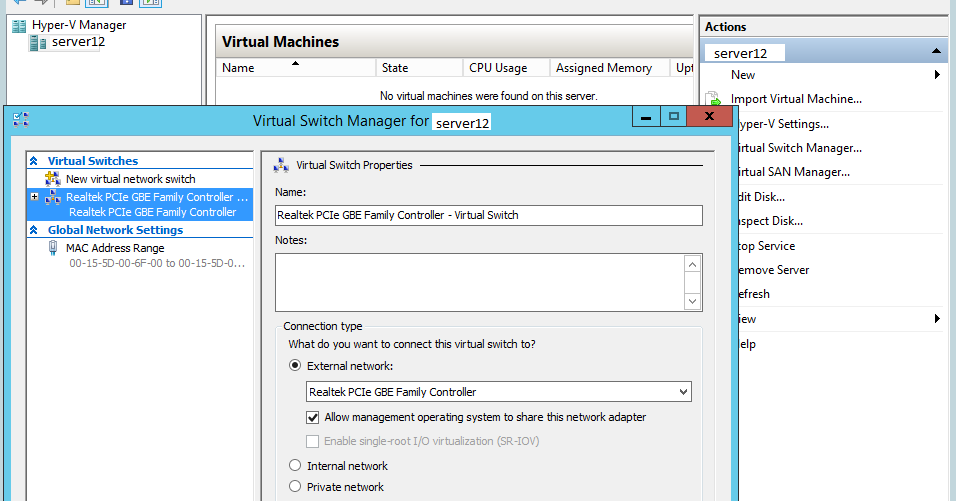Collapse the server12 Actions group

click(x=936, y=52)
